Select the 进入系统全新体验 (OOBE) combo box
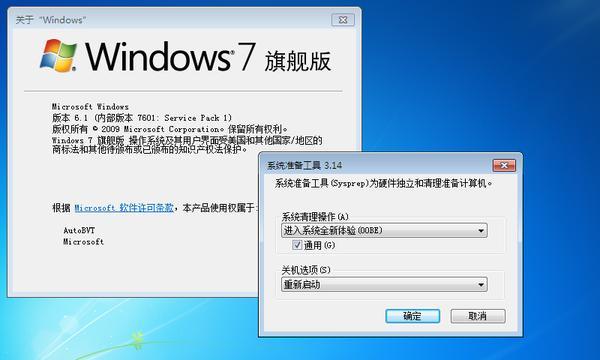 click(384, 231)
